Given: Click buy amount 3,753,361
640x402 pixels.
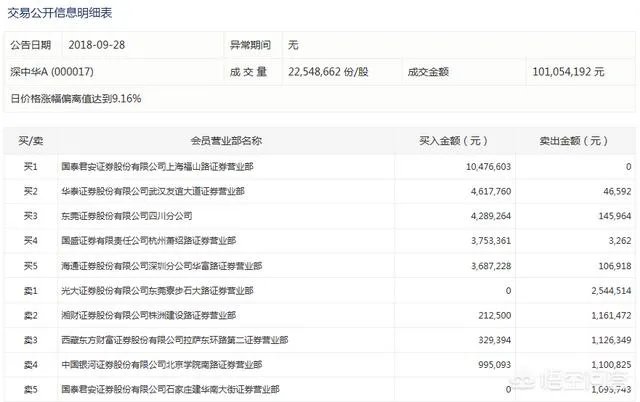Looking at the screenshot, I should (x=491, y=240).
